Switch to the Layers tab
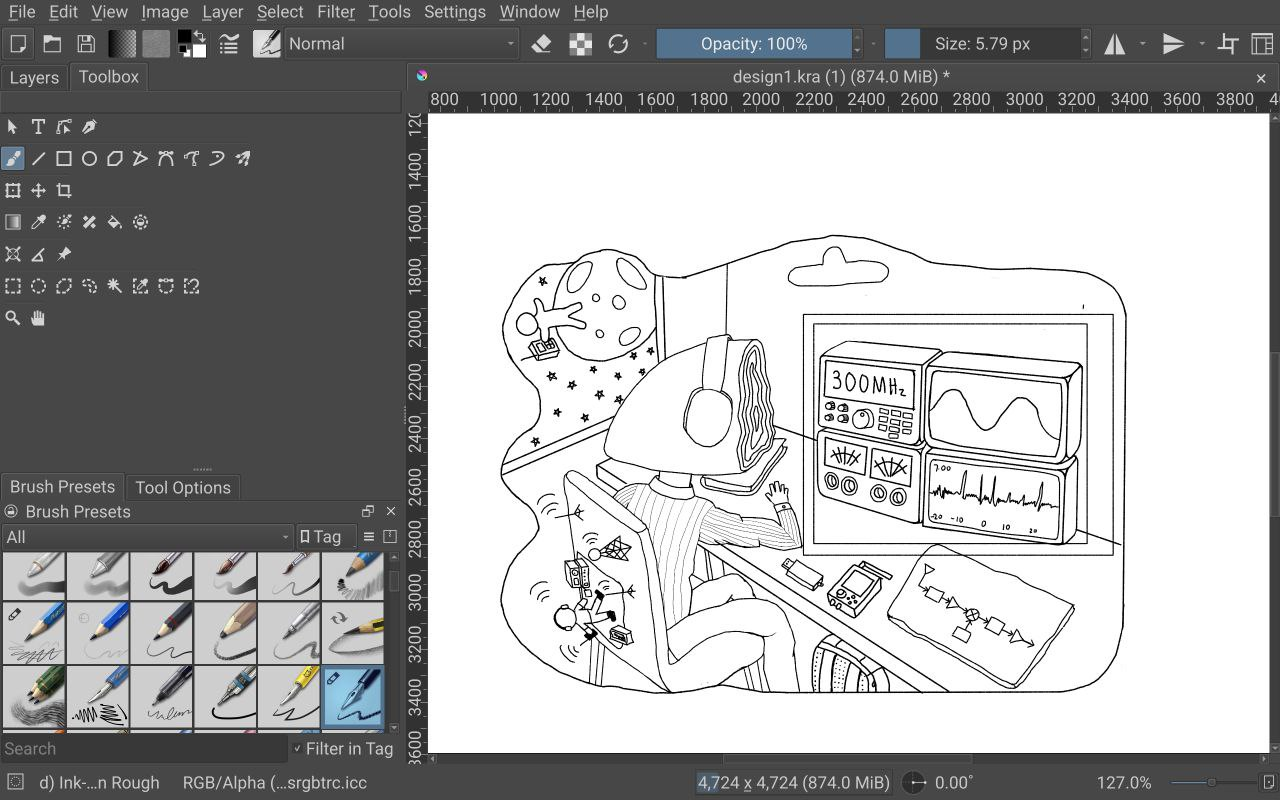This screenshot has width=1280, height=800. [34, 77]
